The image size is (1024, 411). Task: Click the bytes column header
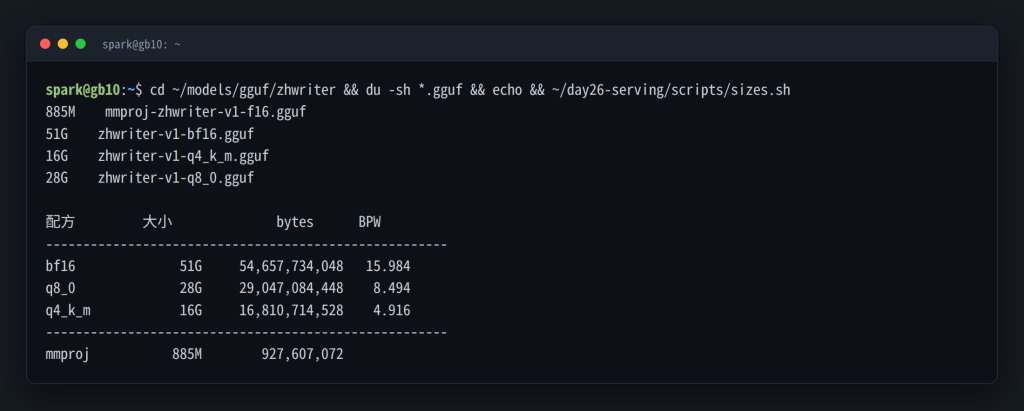(x=295, y=222)
